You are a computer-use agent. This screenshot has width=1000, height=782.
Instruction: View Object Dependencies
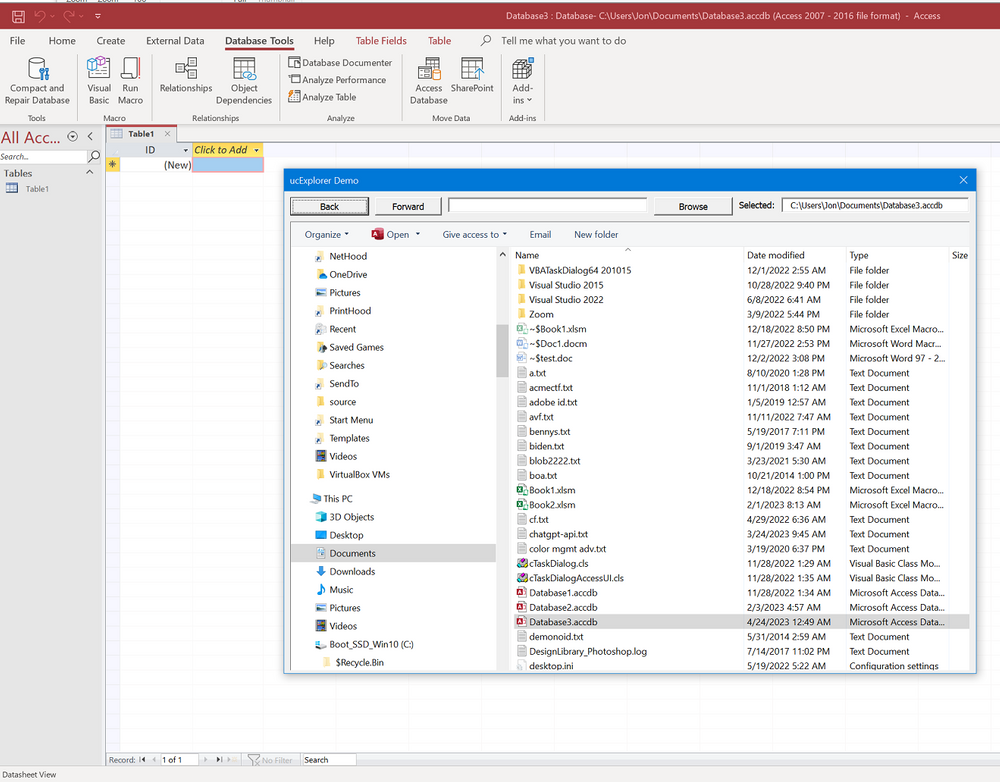(243, 80)
